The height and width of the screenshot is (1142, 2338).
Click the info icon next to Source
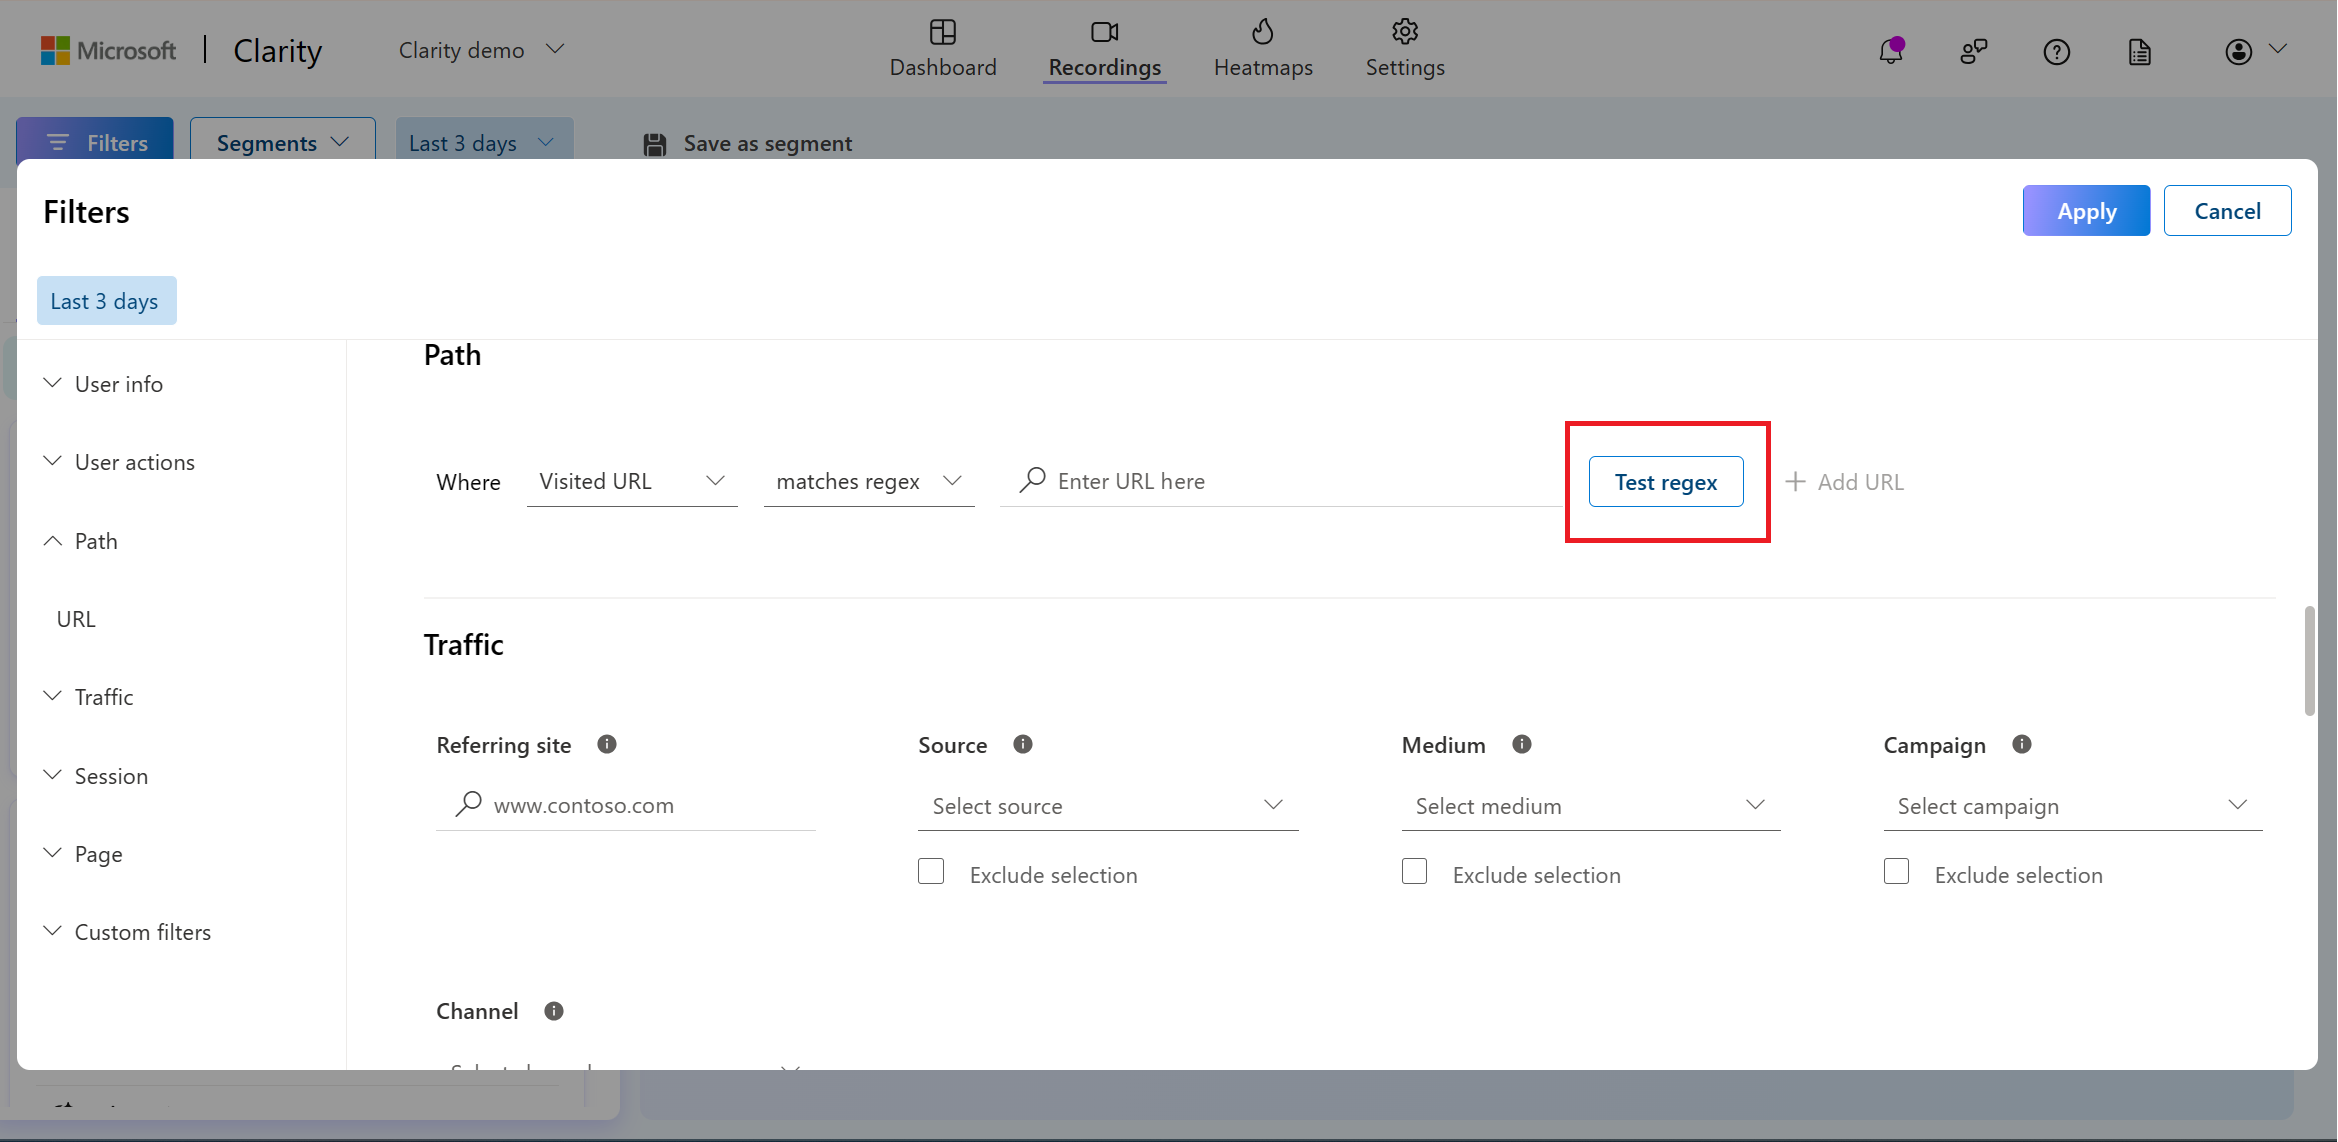[x=1022, y=744]
